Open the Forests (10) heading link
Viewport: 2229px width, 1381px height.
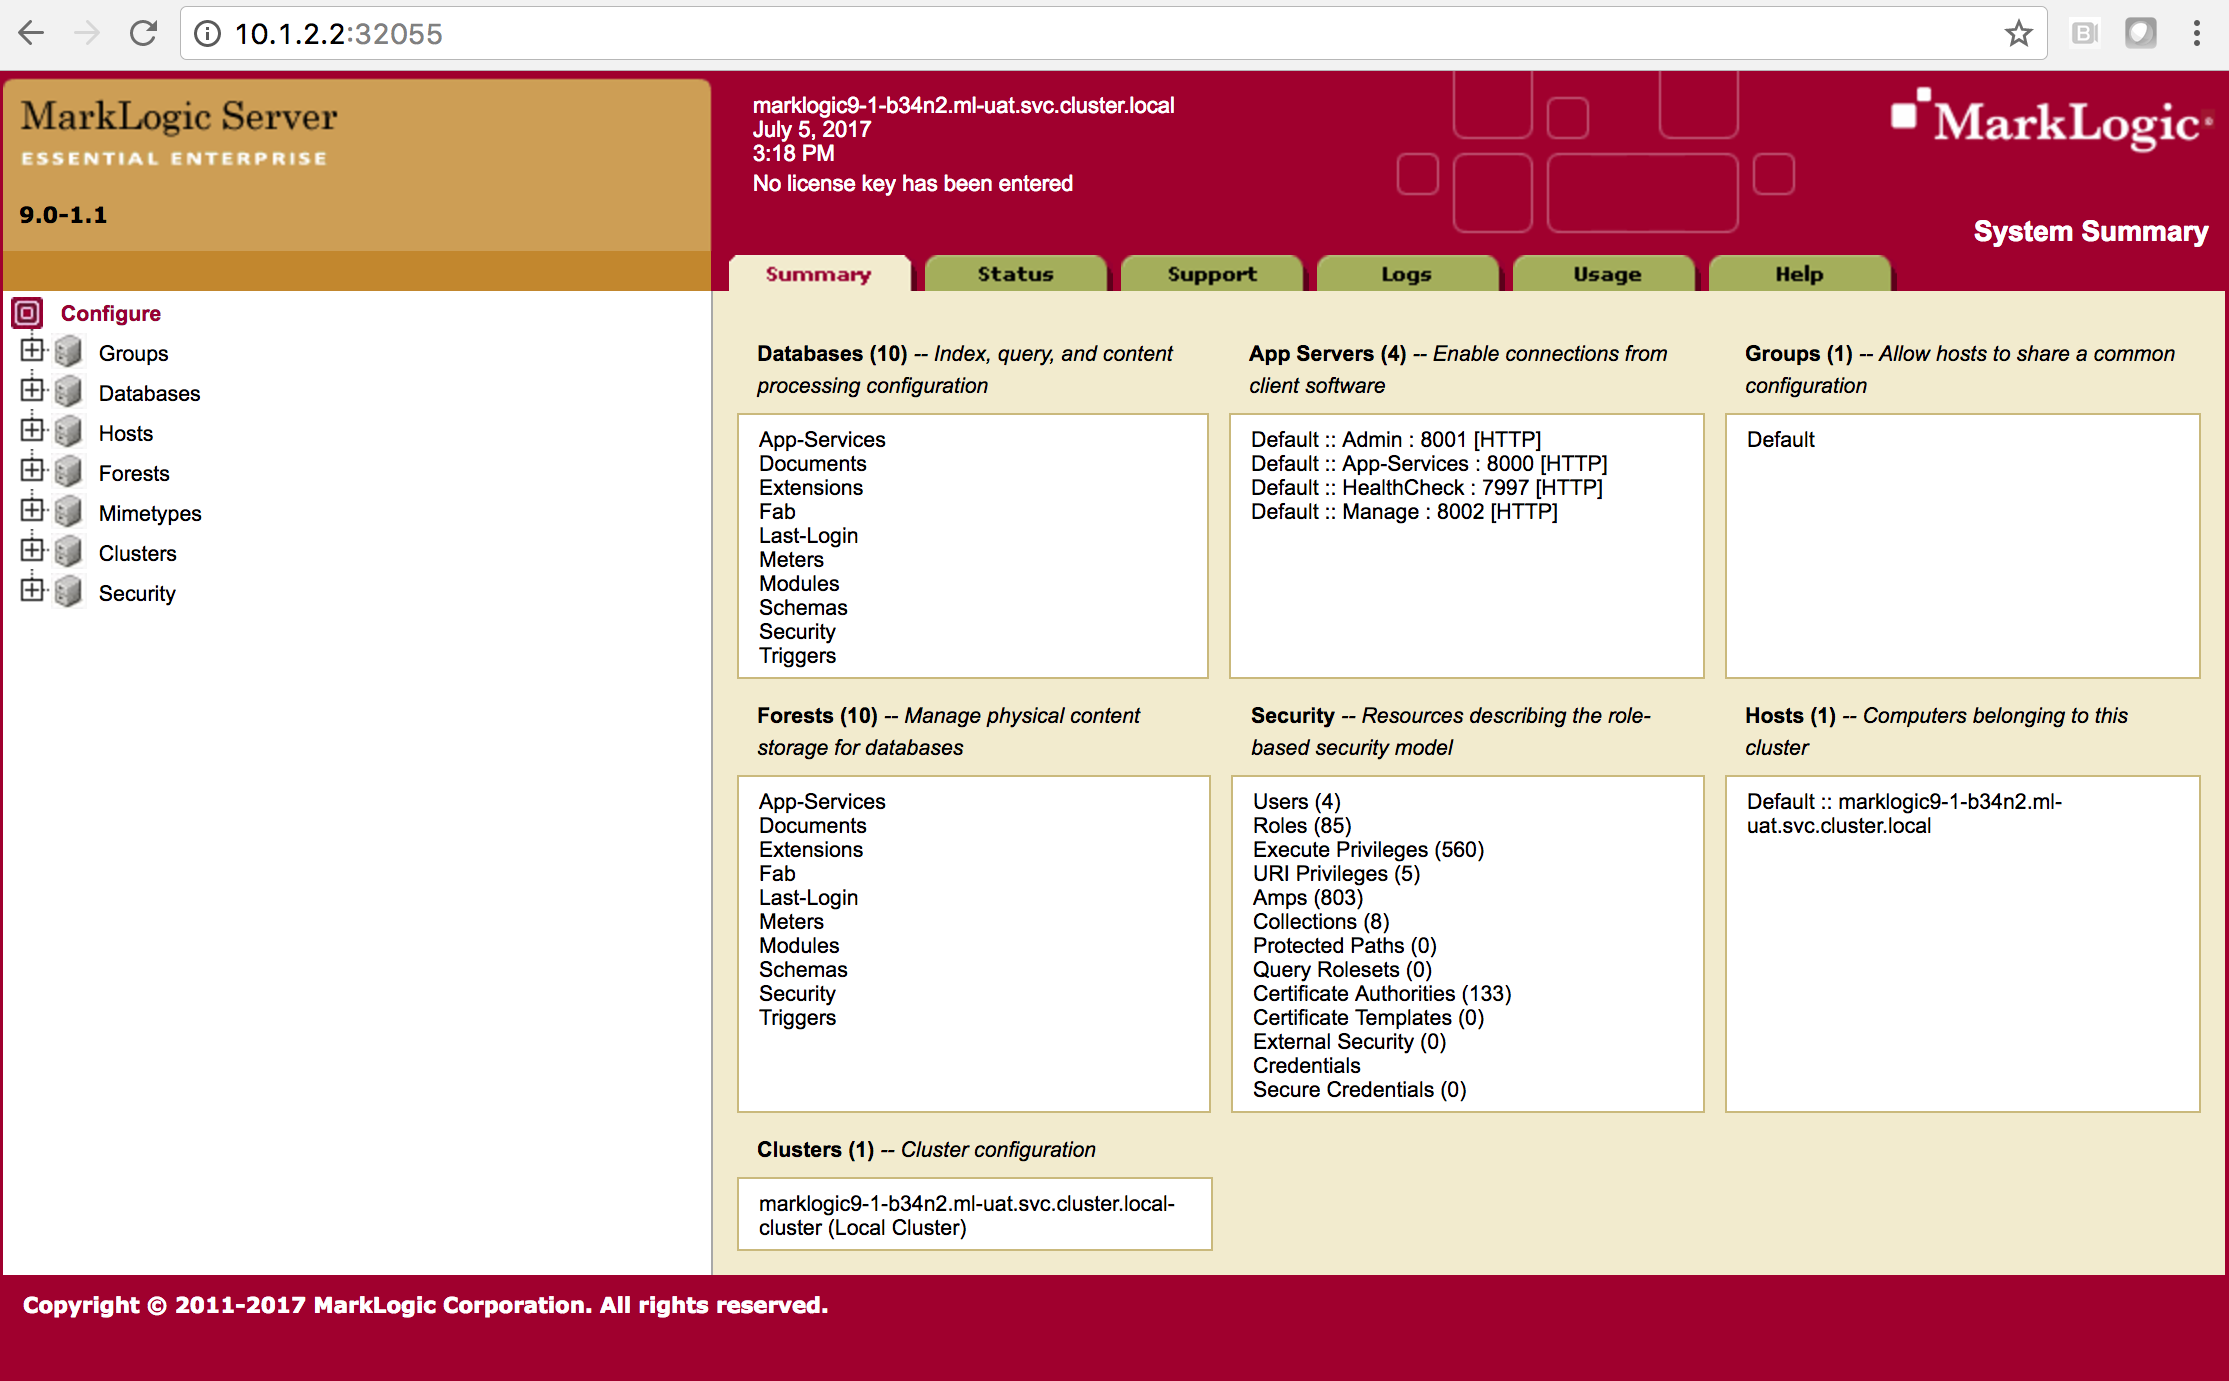coord(817,715)
